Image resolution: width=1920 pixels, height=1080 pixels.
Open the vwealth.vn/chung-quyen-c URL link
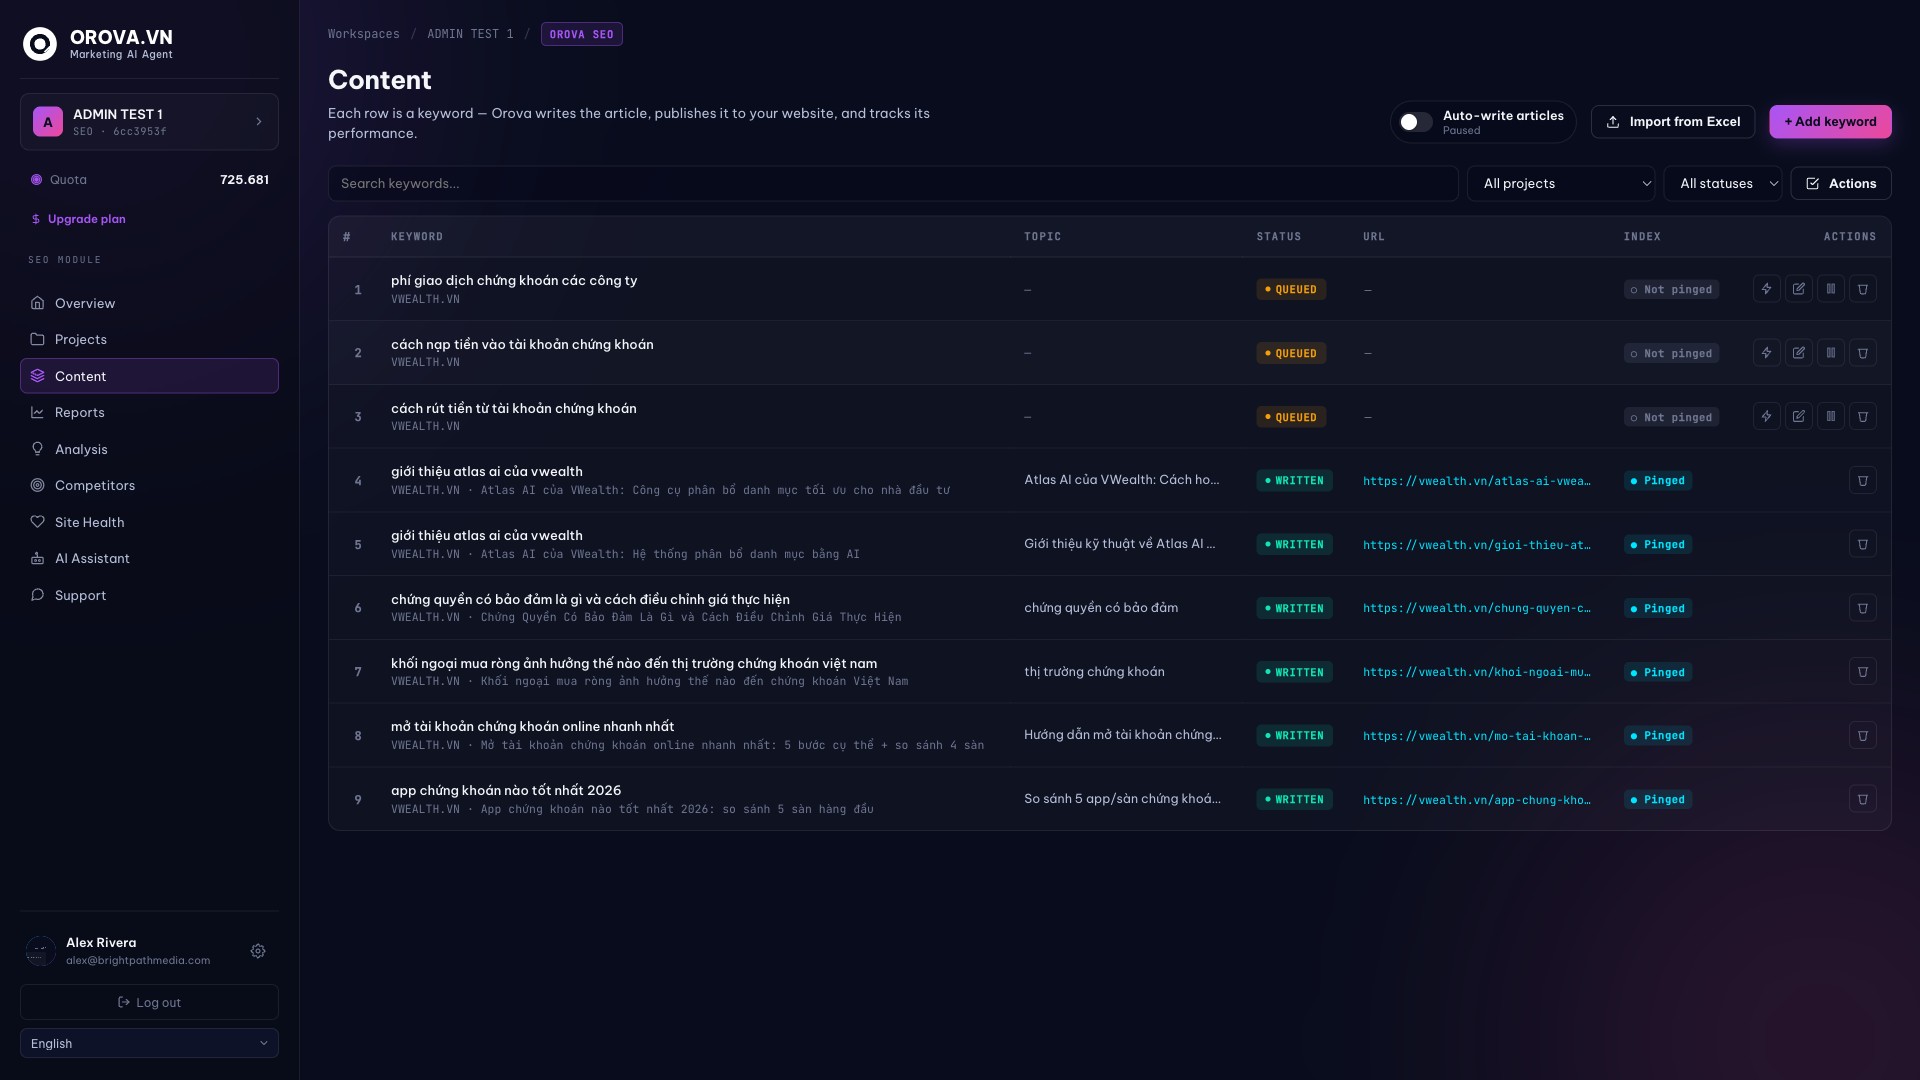(1476, 608)
